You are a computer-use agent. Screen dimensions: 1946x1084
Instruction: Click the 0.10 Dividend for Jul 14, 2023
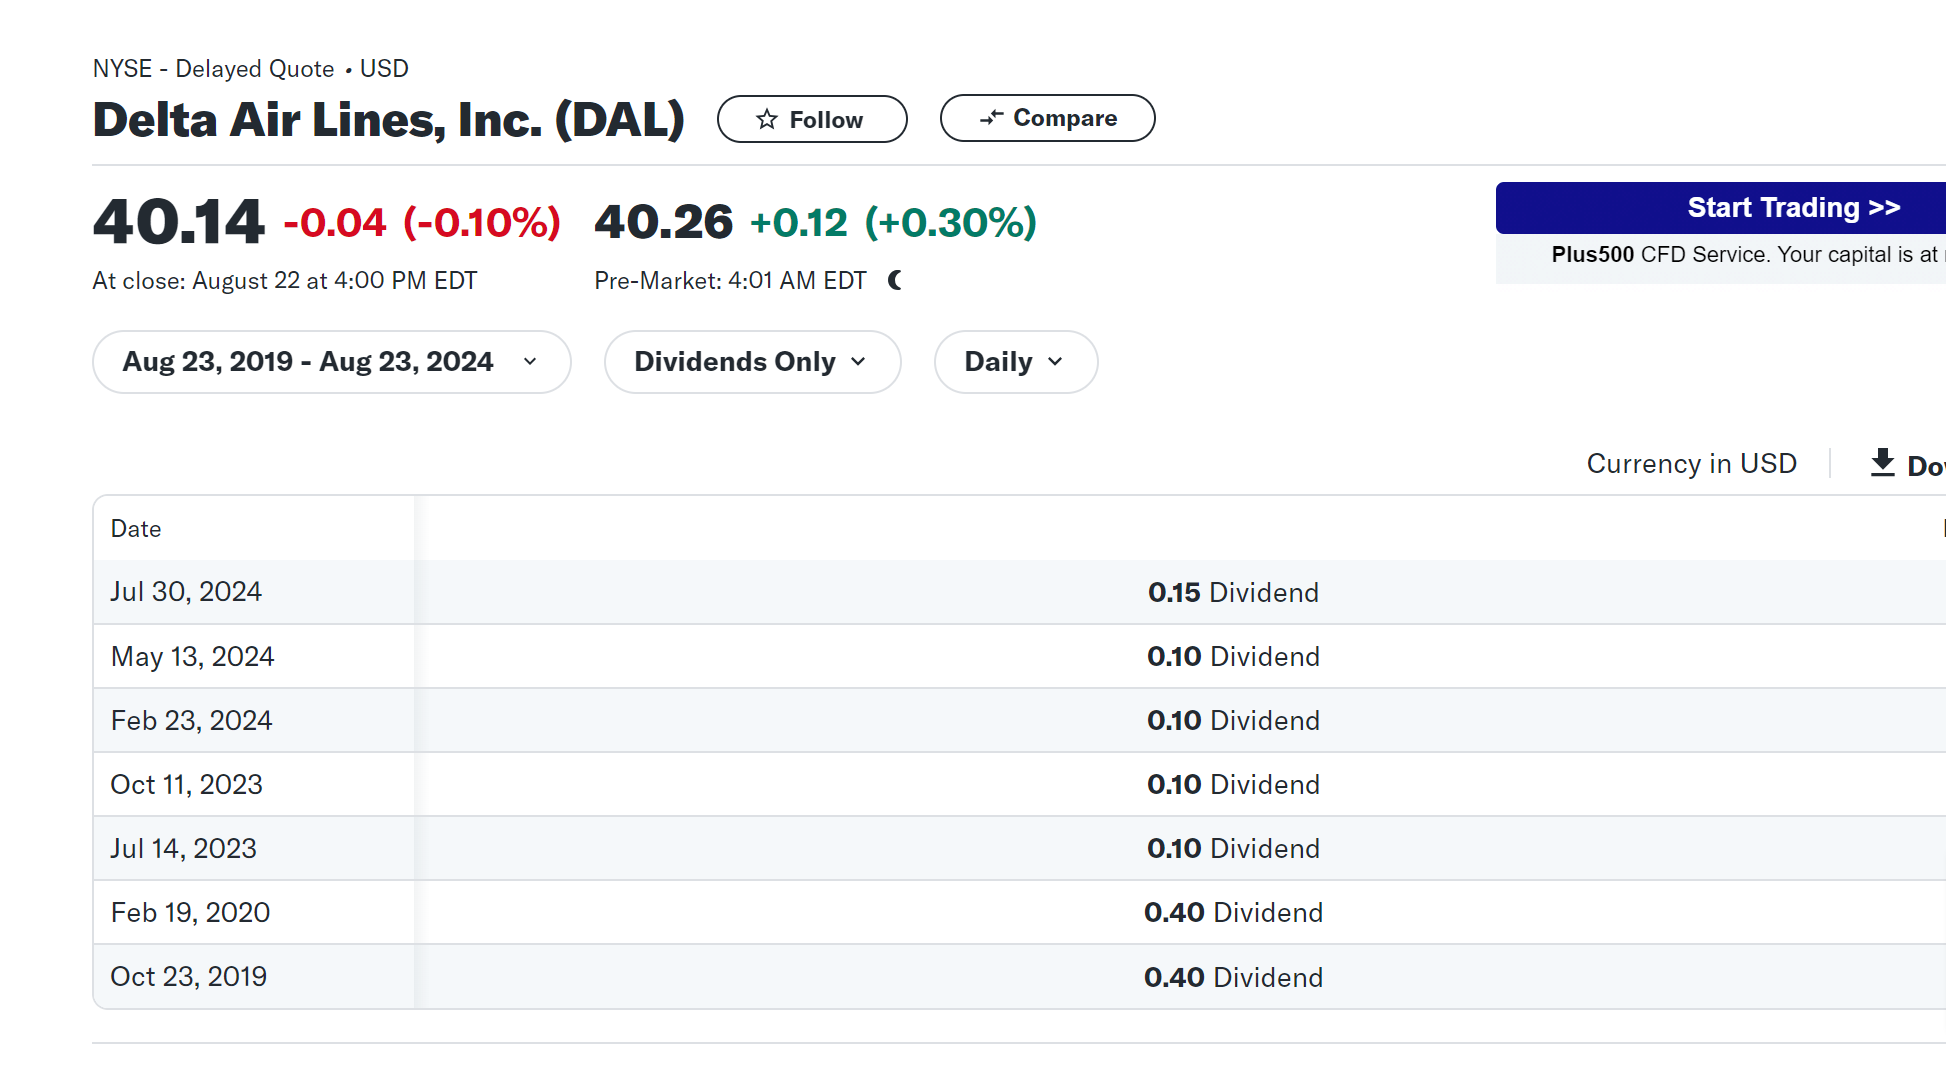tap(1233, 849)
